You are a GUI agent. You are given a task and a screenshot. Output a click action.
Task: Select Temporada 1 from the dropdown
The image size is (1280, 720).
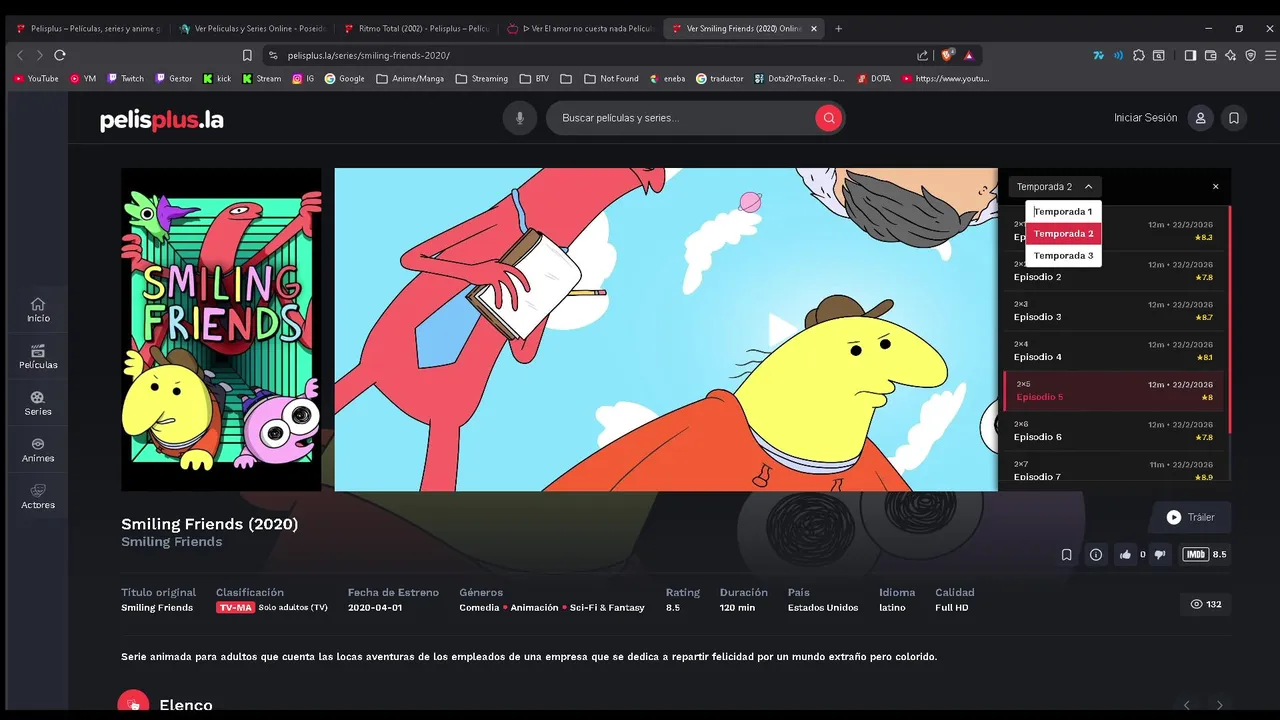[1063, 212]
